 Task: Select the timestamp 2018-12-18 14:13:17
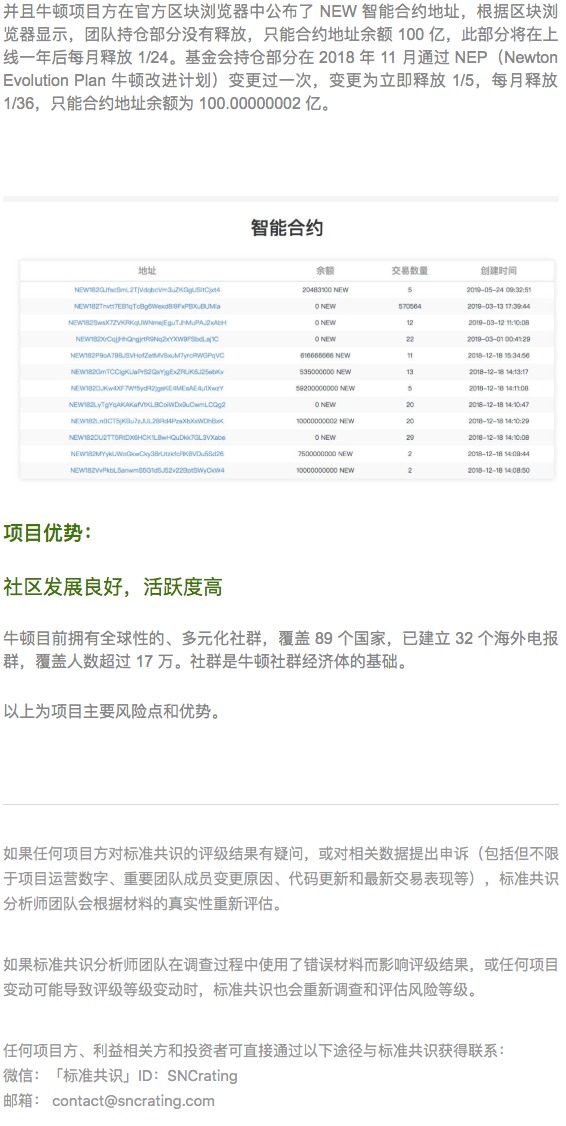(498, 372)
